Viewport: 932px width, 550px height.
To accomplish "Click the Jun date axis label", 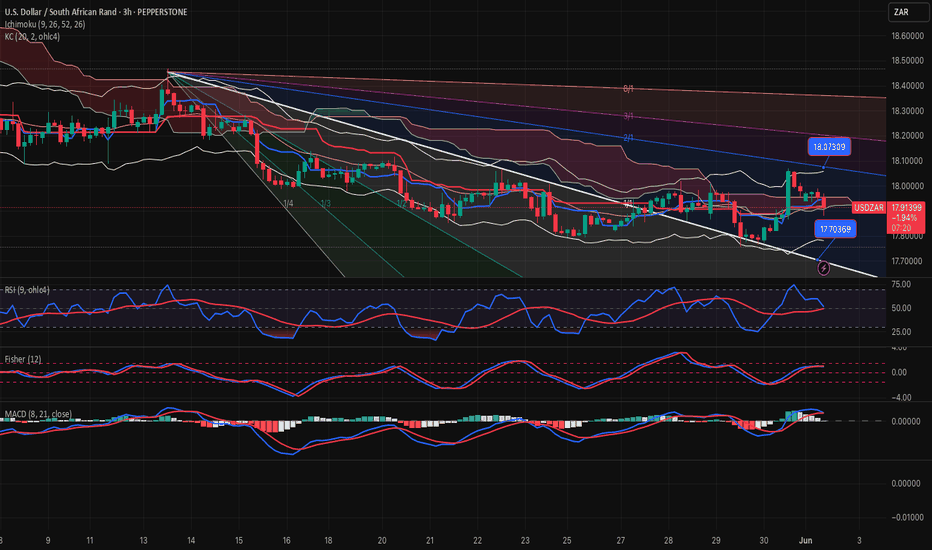I will (805, 540).
